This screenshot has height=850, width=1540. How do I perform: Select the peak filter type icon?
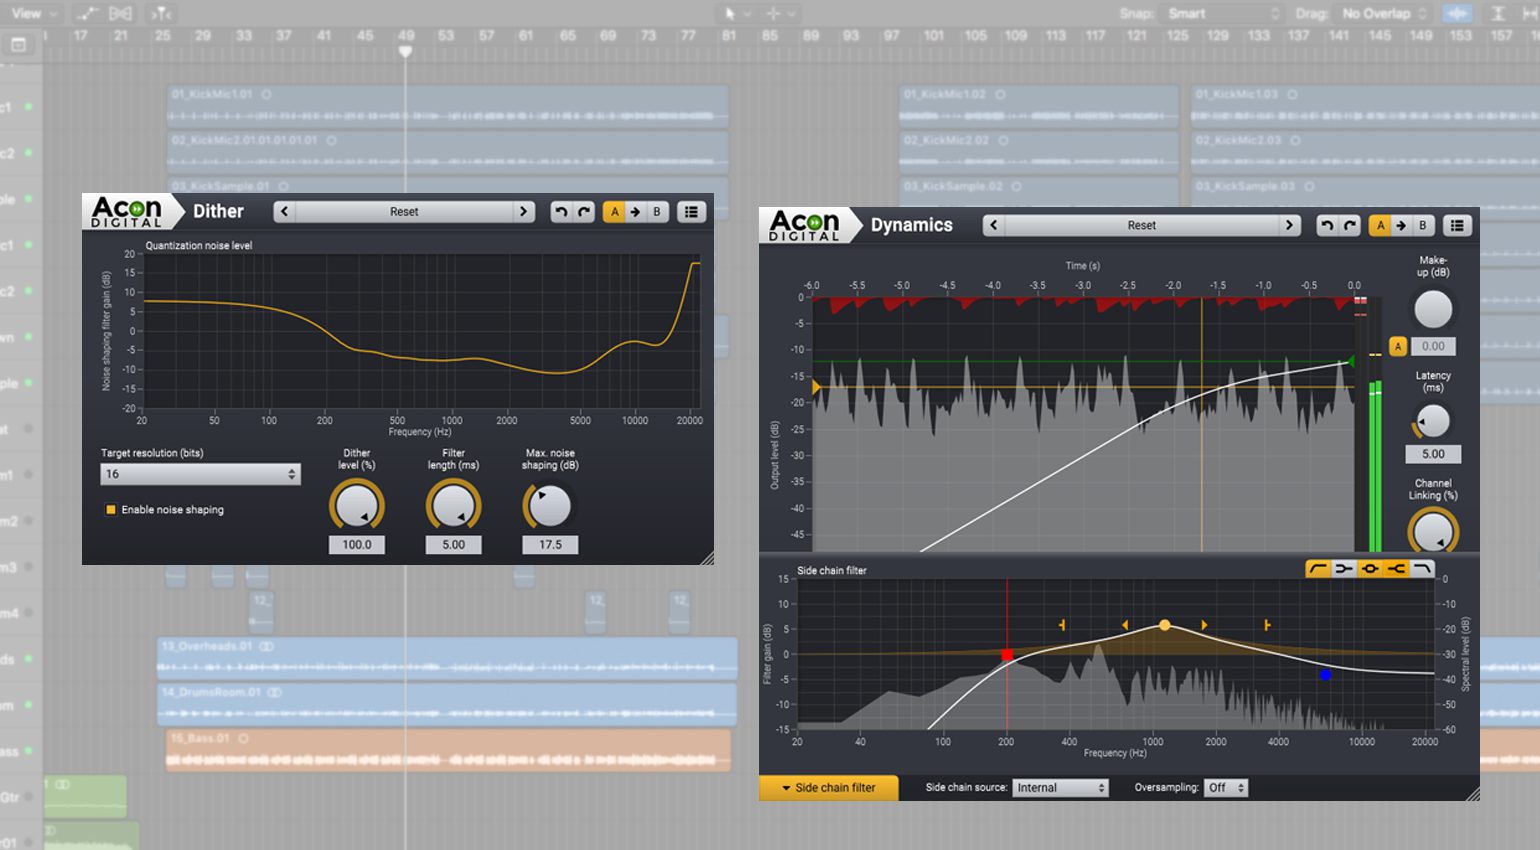[1370, 568]
